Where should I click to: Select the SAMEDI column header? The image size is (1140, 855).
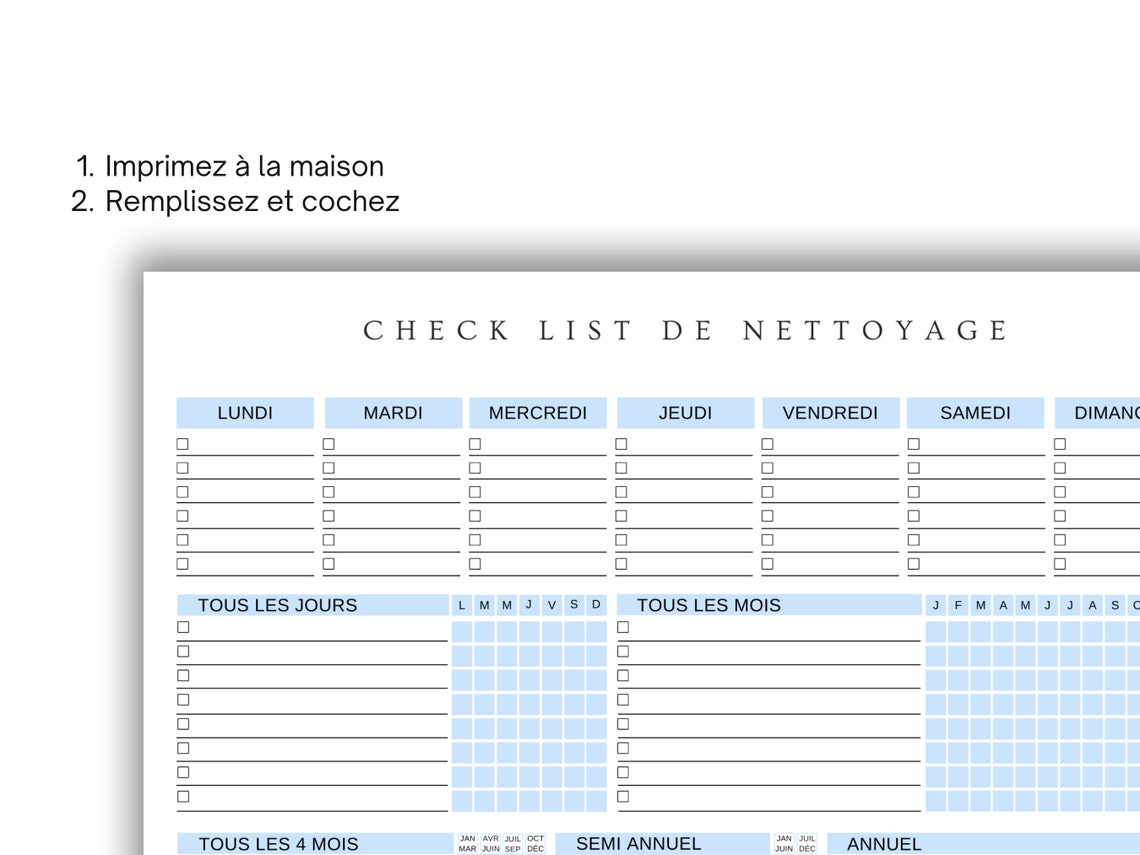point(975,412)
